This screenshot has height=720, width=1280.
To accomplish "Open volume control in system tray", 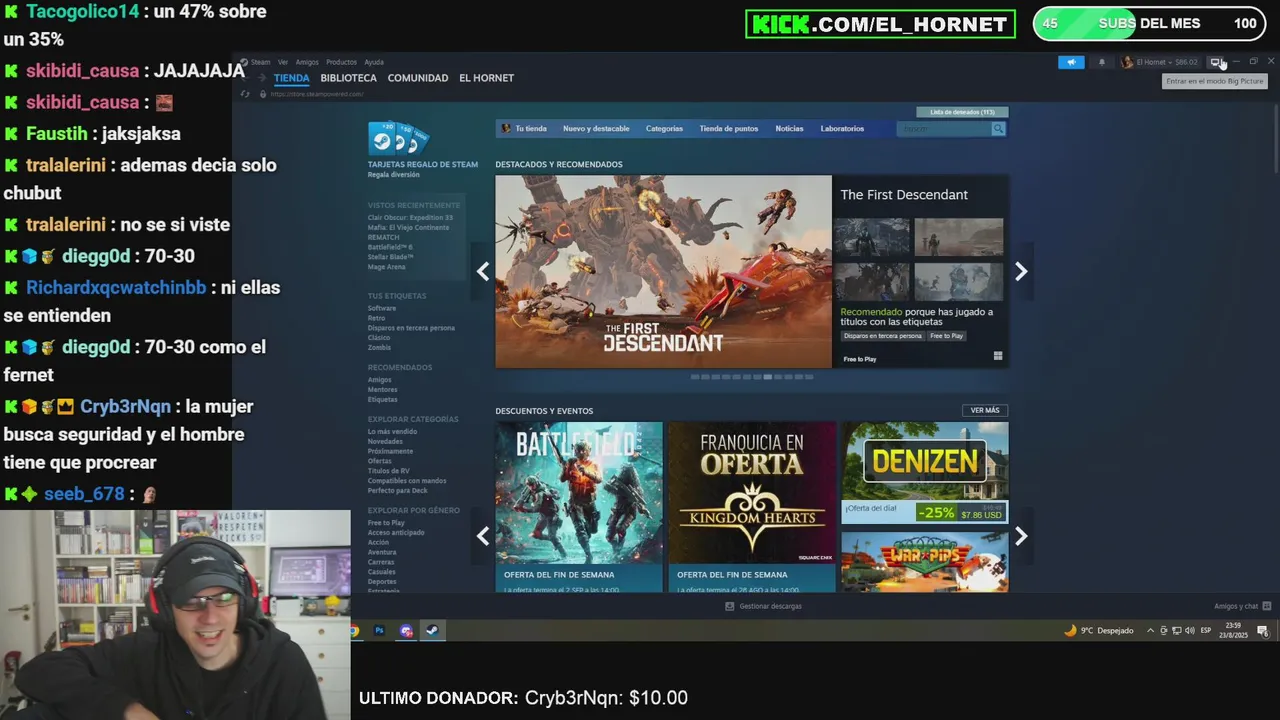I will (1189, 631).
